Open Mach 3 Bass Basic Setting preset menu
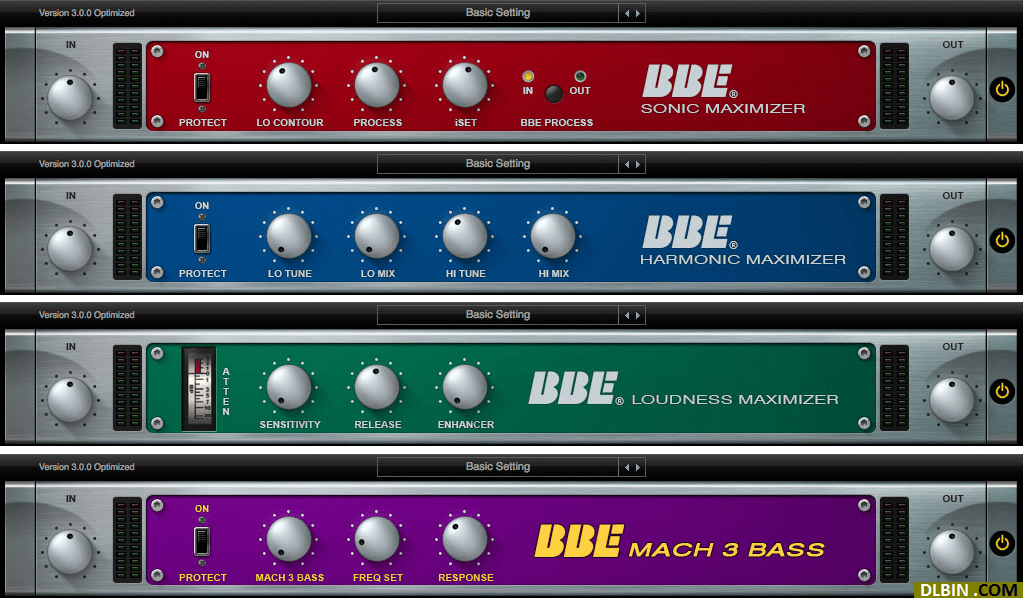Viewport: 1023px width, 598px height. click(x=498, y=467)
